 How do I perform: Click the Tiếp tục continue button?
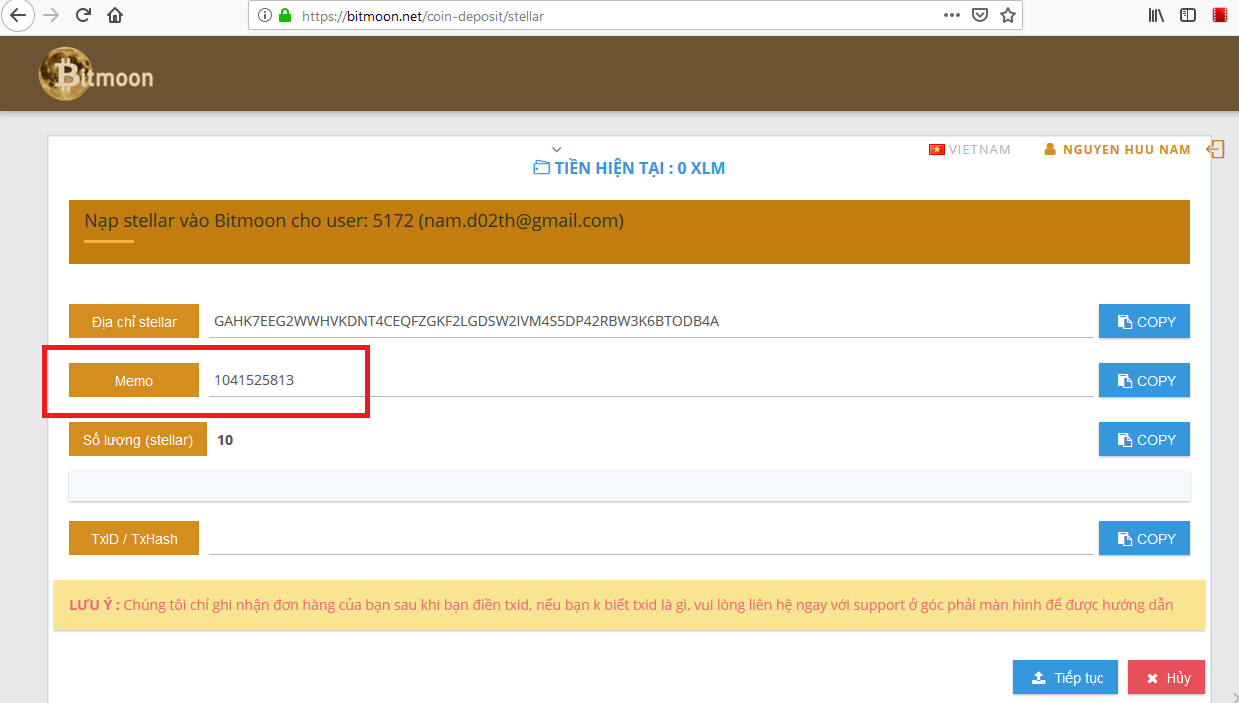[x=1065, y=678]
